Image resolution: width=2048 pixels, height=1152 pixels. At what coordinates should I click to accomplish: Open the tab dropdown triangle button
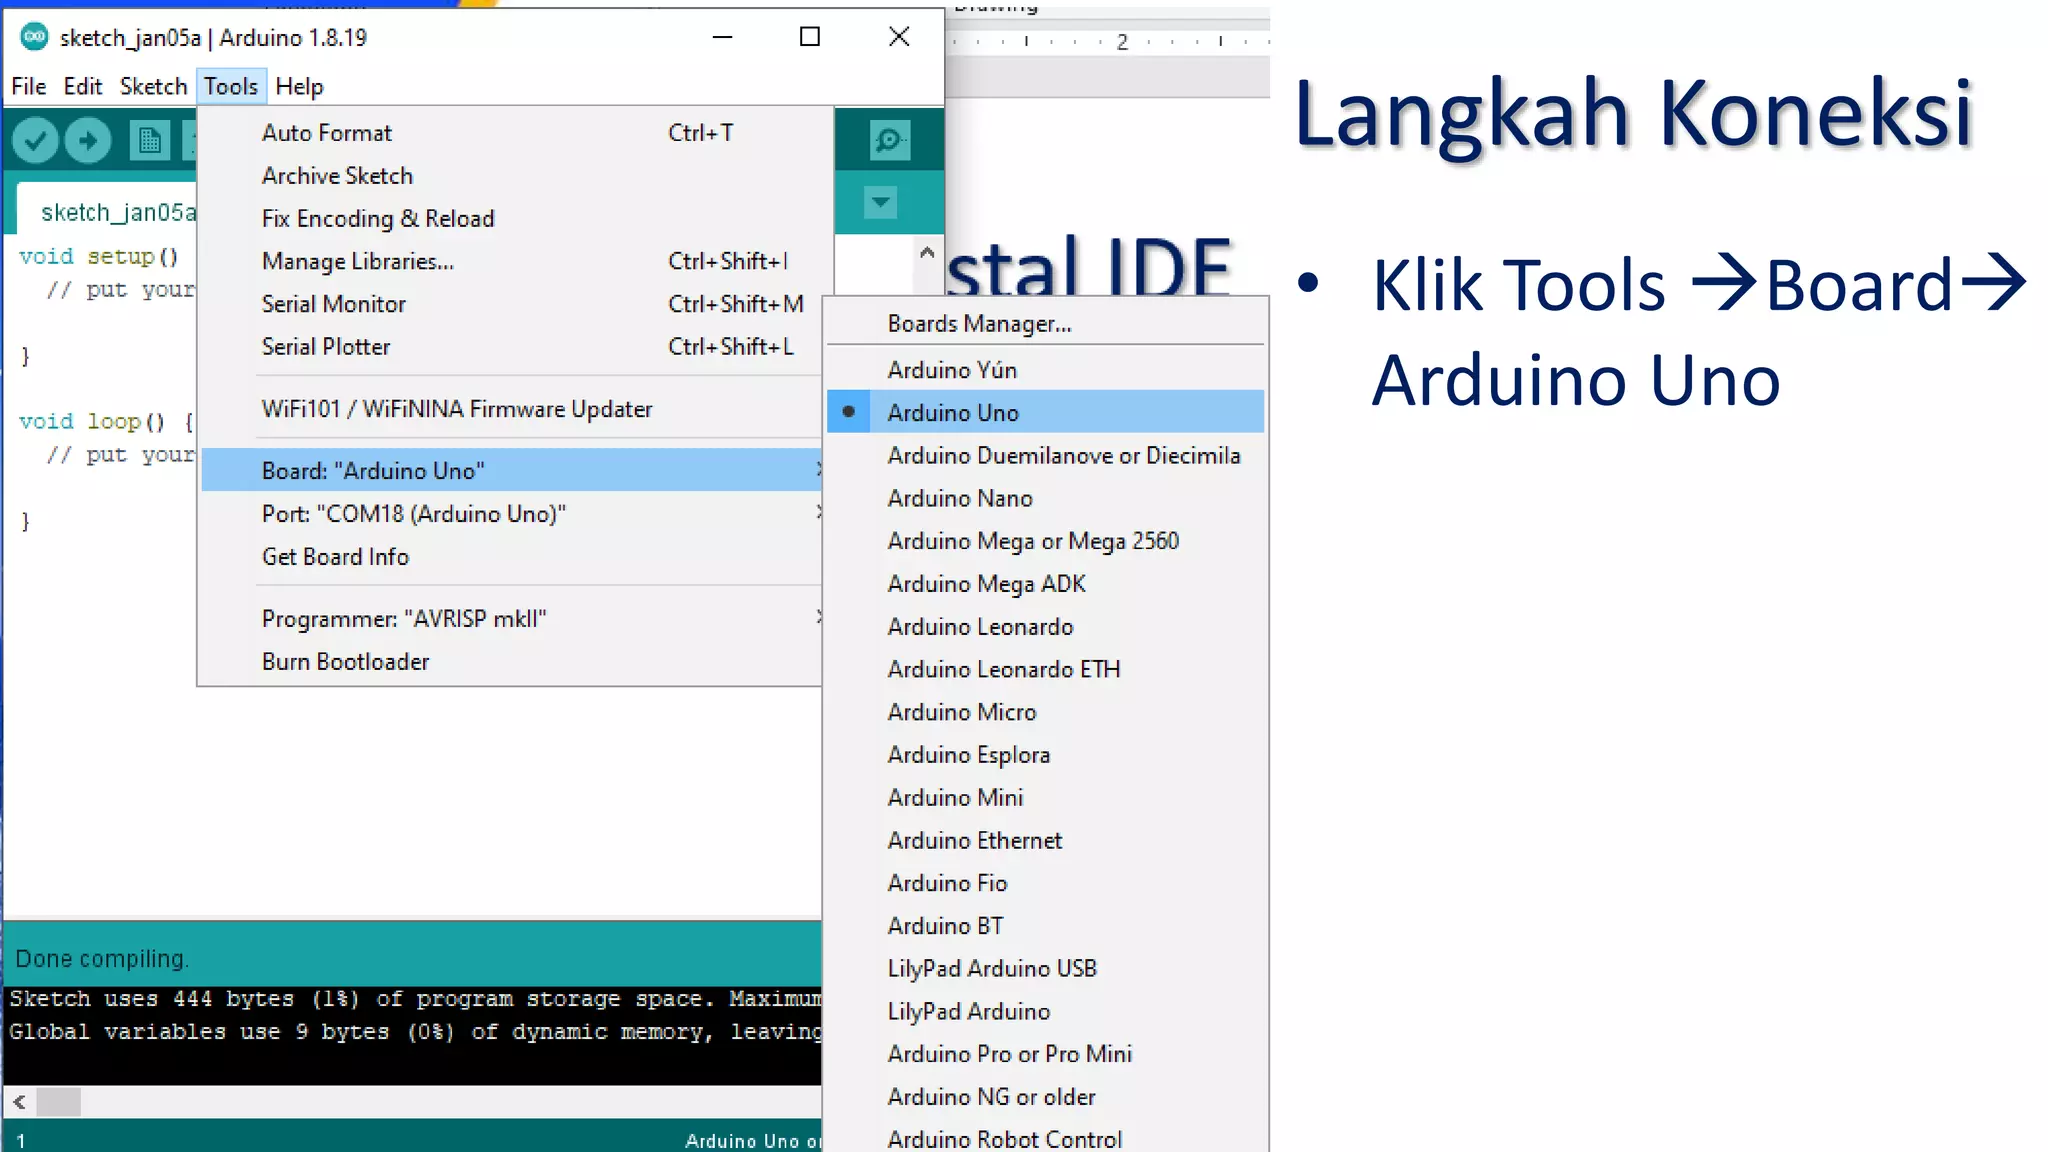[880, 203]
